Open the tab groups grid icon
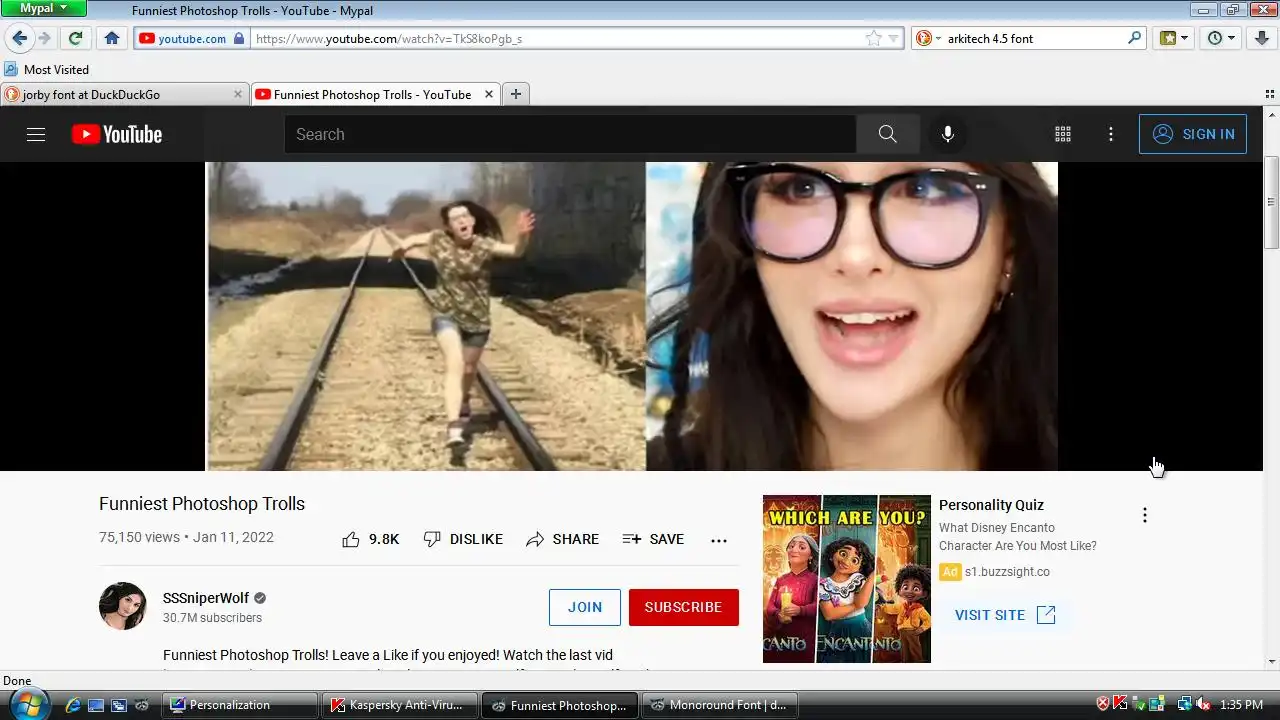Viewport: 1280px width, 720px height. [x=1270, y=94]
